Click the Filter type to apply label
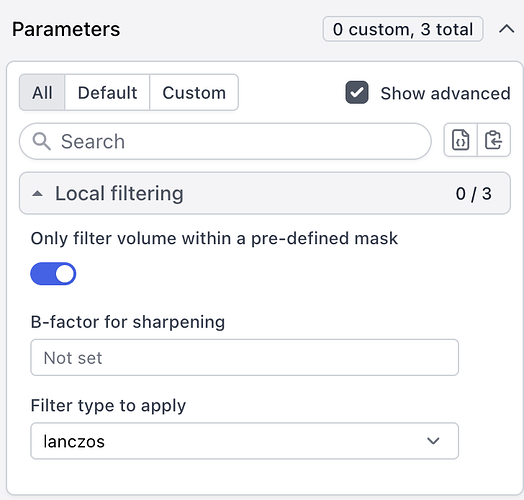Viewport: 524px width, 500px height. coord(108,406)
